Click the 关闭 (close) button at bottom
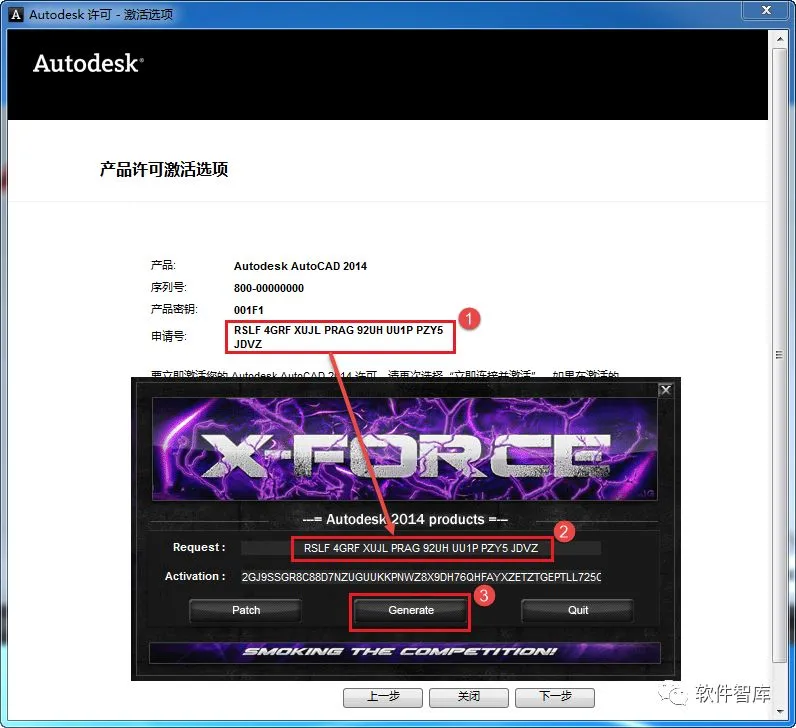 coord(469,697)
